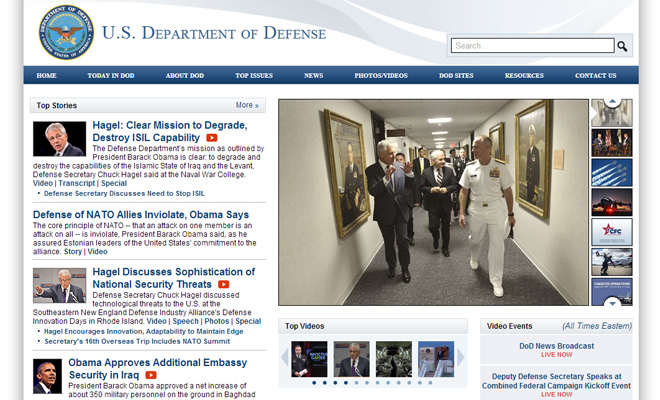Open the NEWS menu
The height and width of the screenshot is (400, 660).
pyautogui.click(x=314, y=75)
